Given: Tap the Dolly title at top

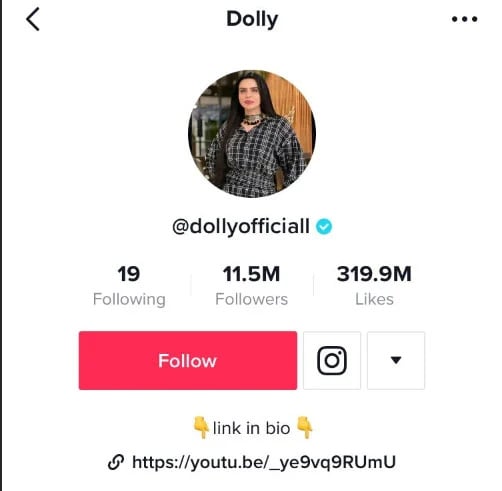Looking at the screenshot, I should 252,19.
